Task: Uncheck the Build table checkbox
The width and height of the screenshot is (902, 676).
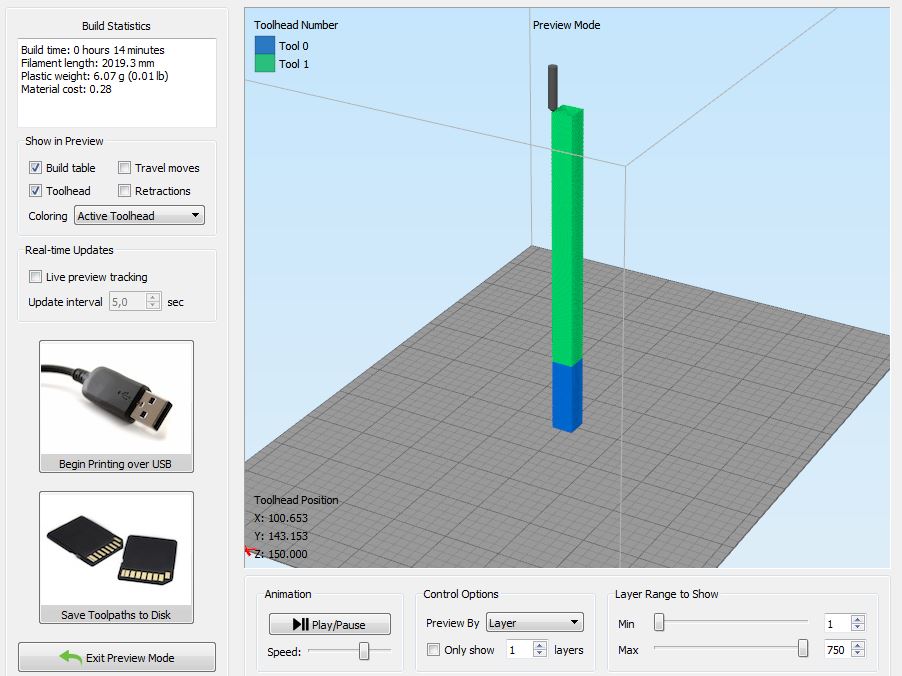Action: (x=36, y=168)
